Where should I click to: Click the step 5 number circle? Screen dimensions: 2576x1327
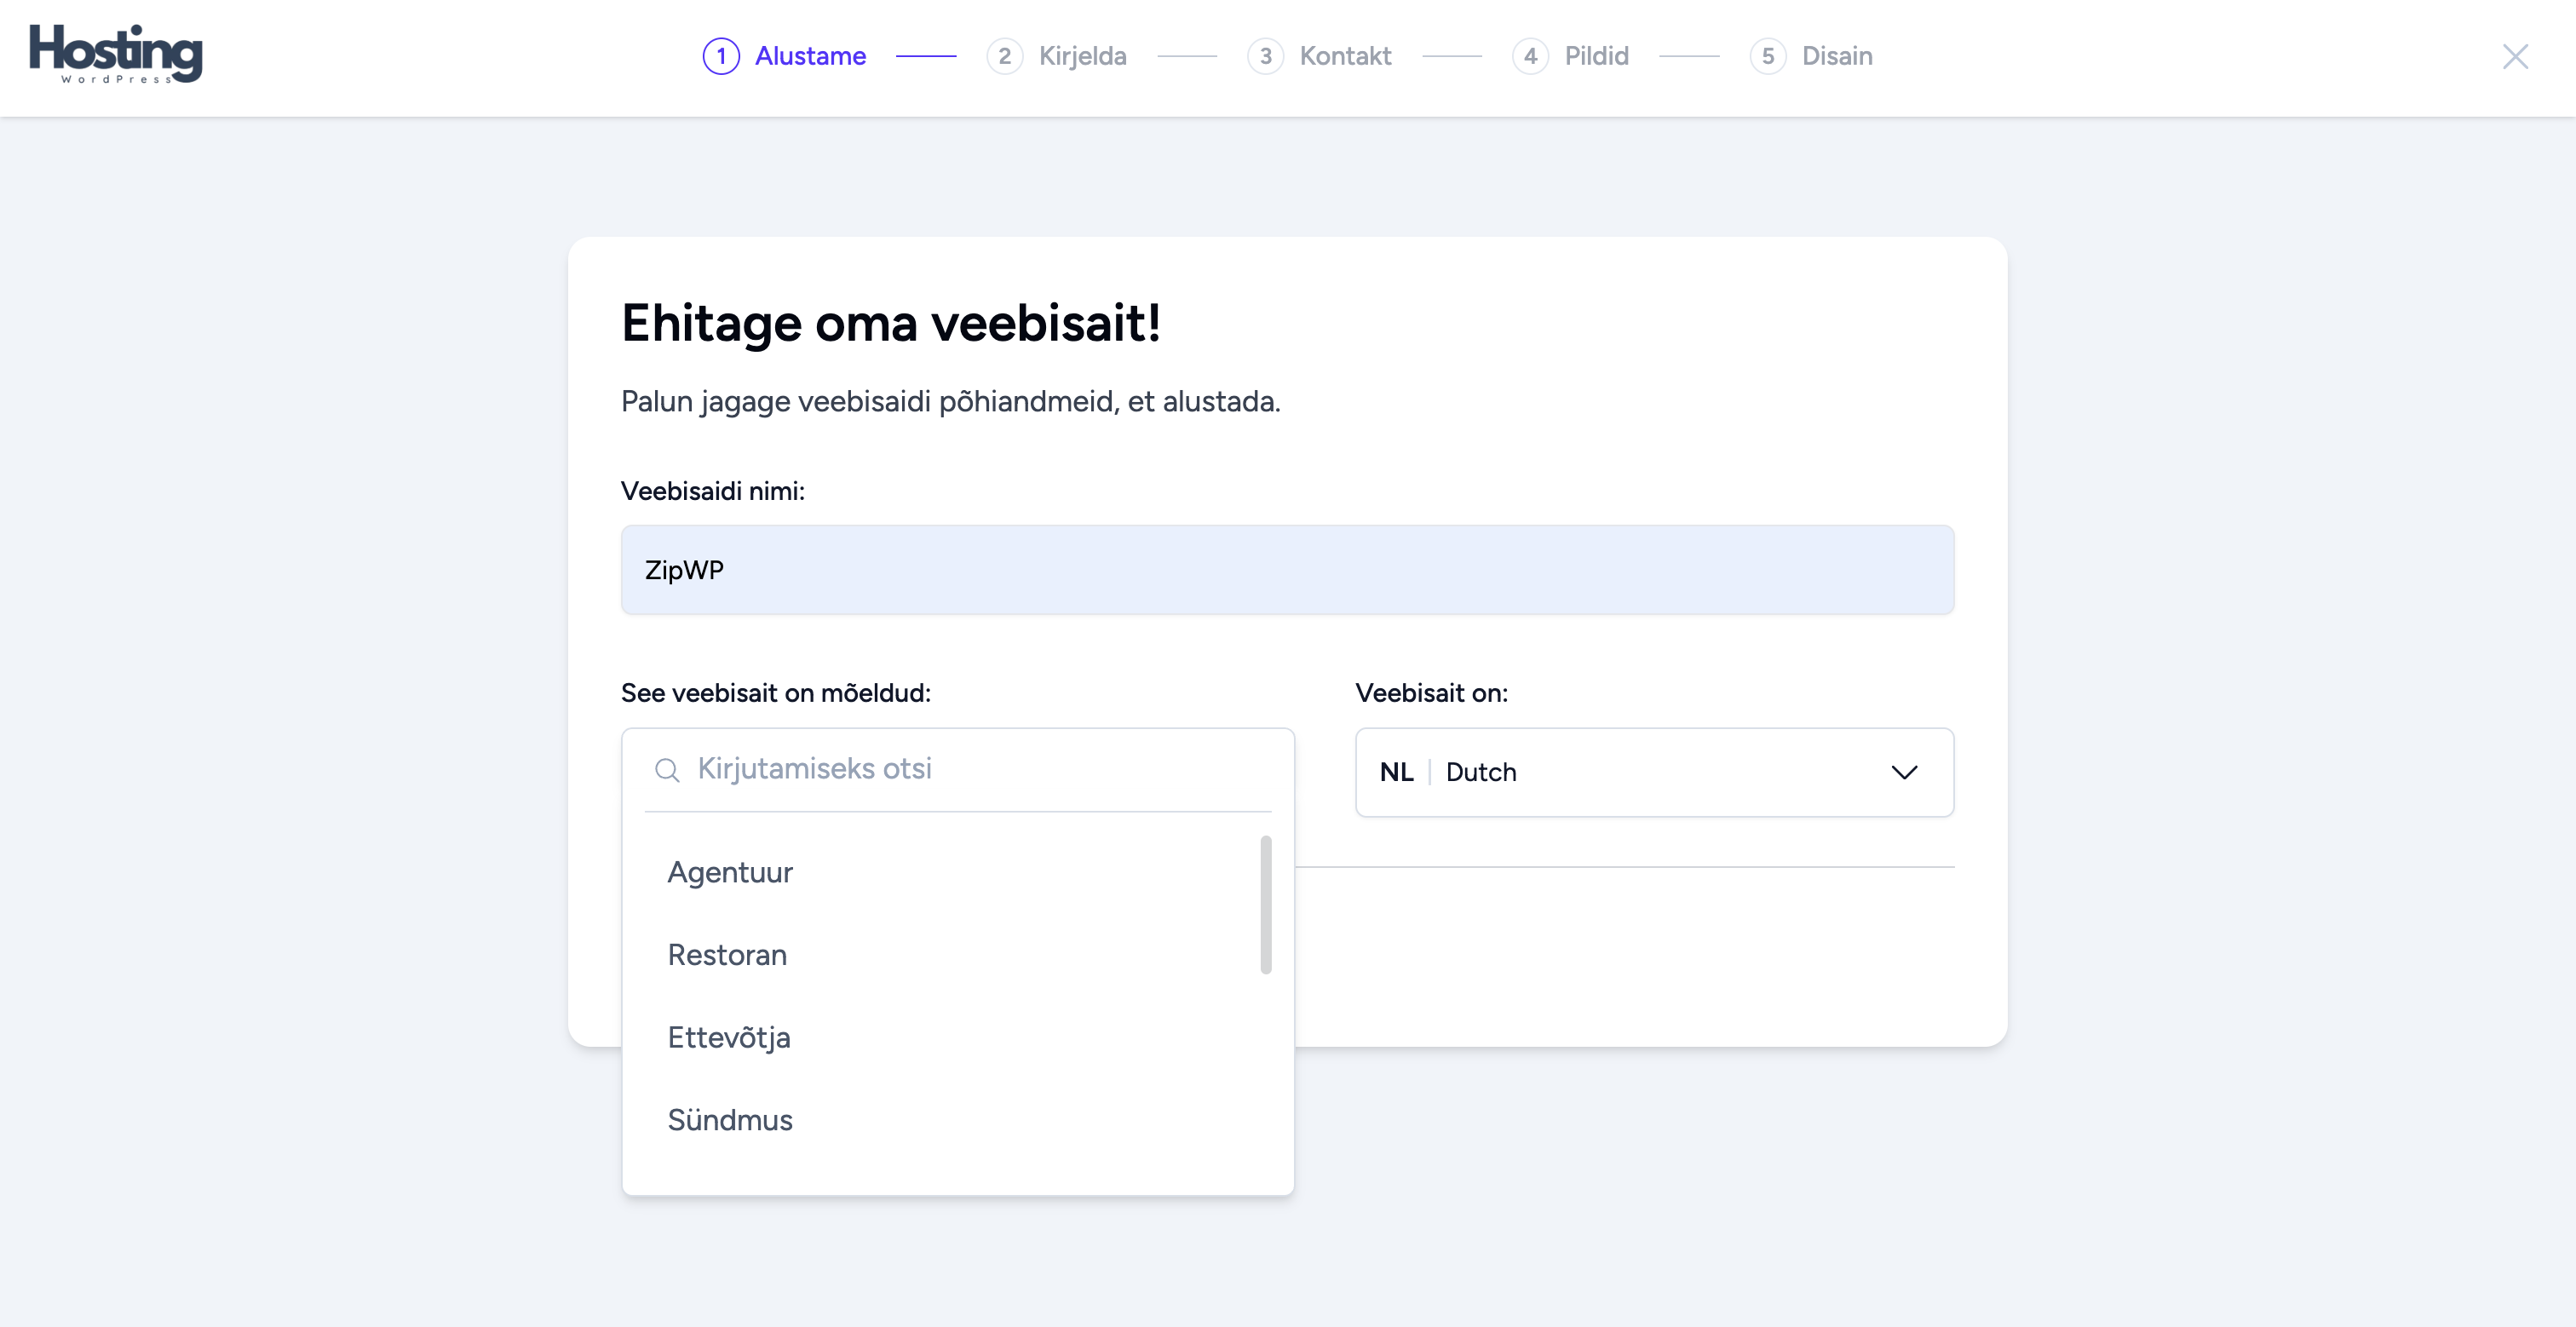pos(1767,56)
